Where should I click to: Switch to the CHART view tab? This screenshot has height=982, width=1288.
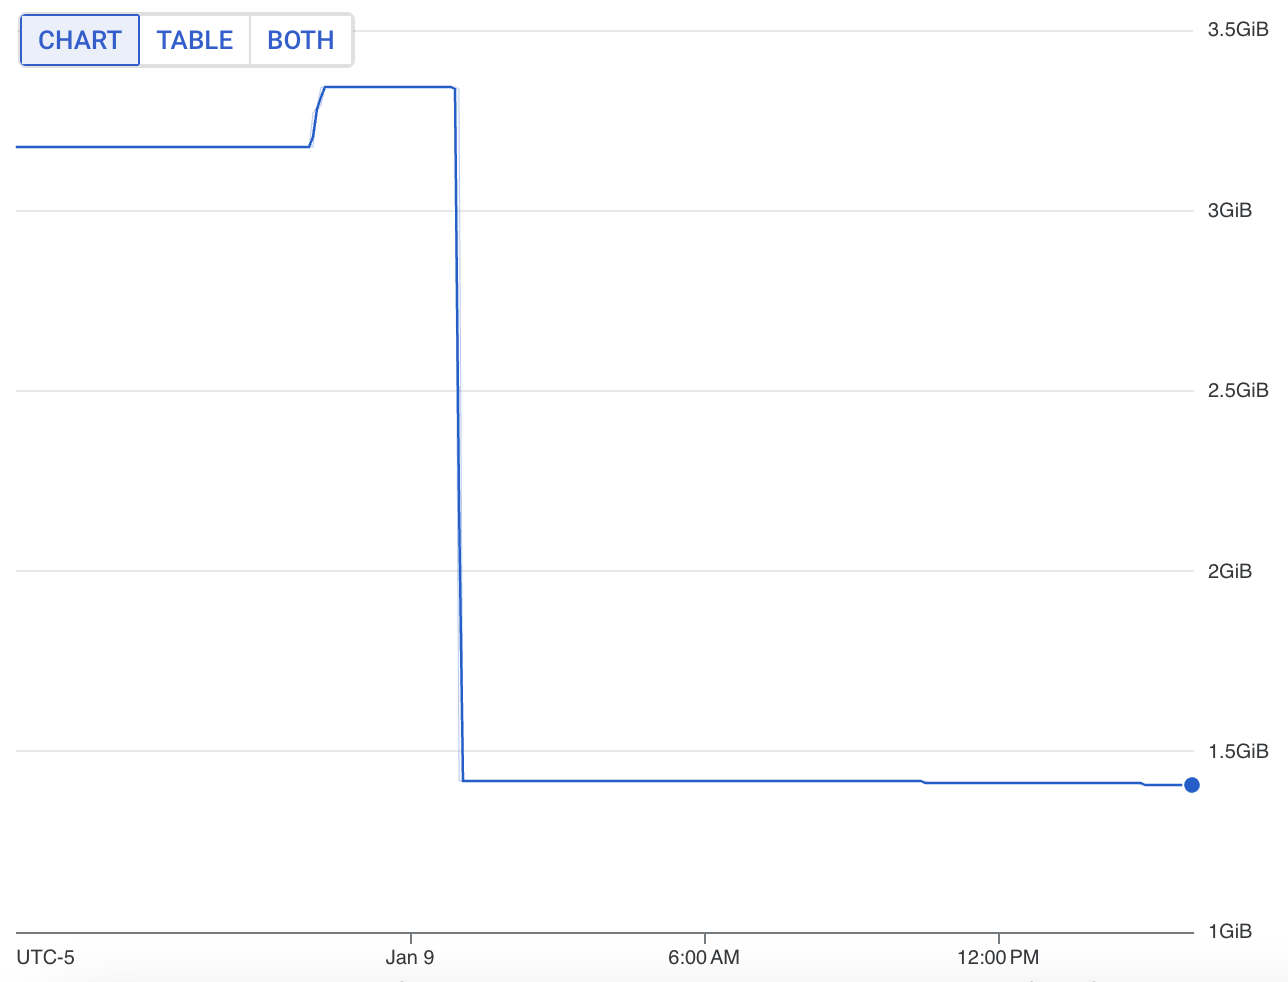(80, 40)
